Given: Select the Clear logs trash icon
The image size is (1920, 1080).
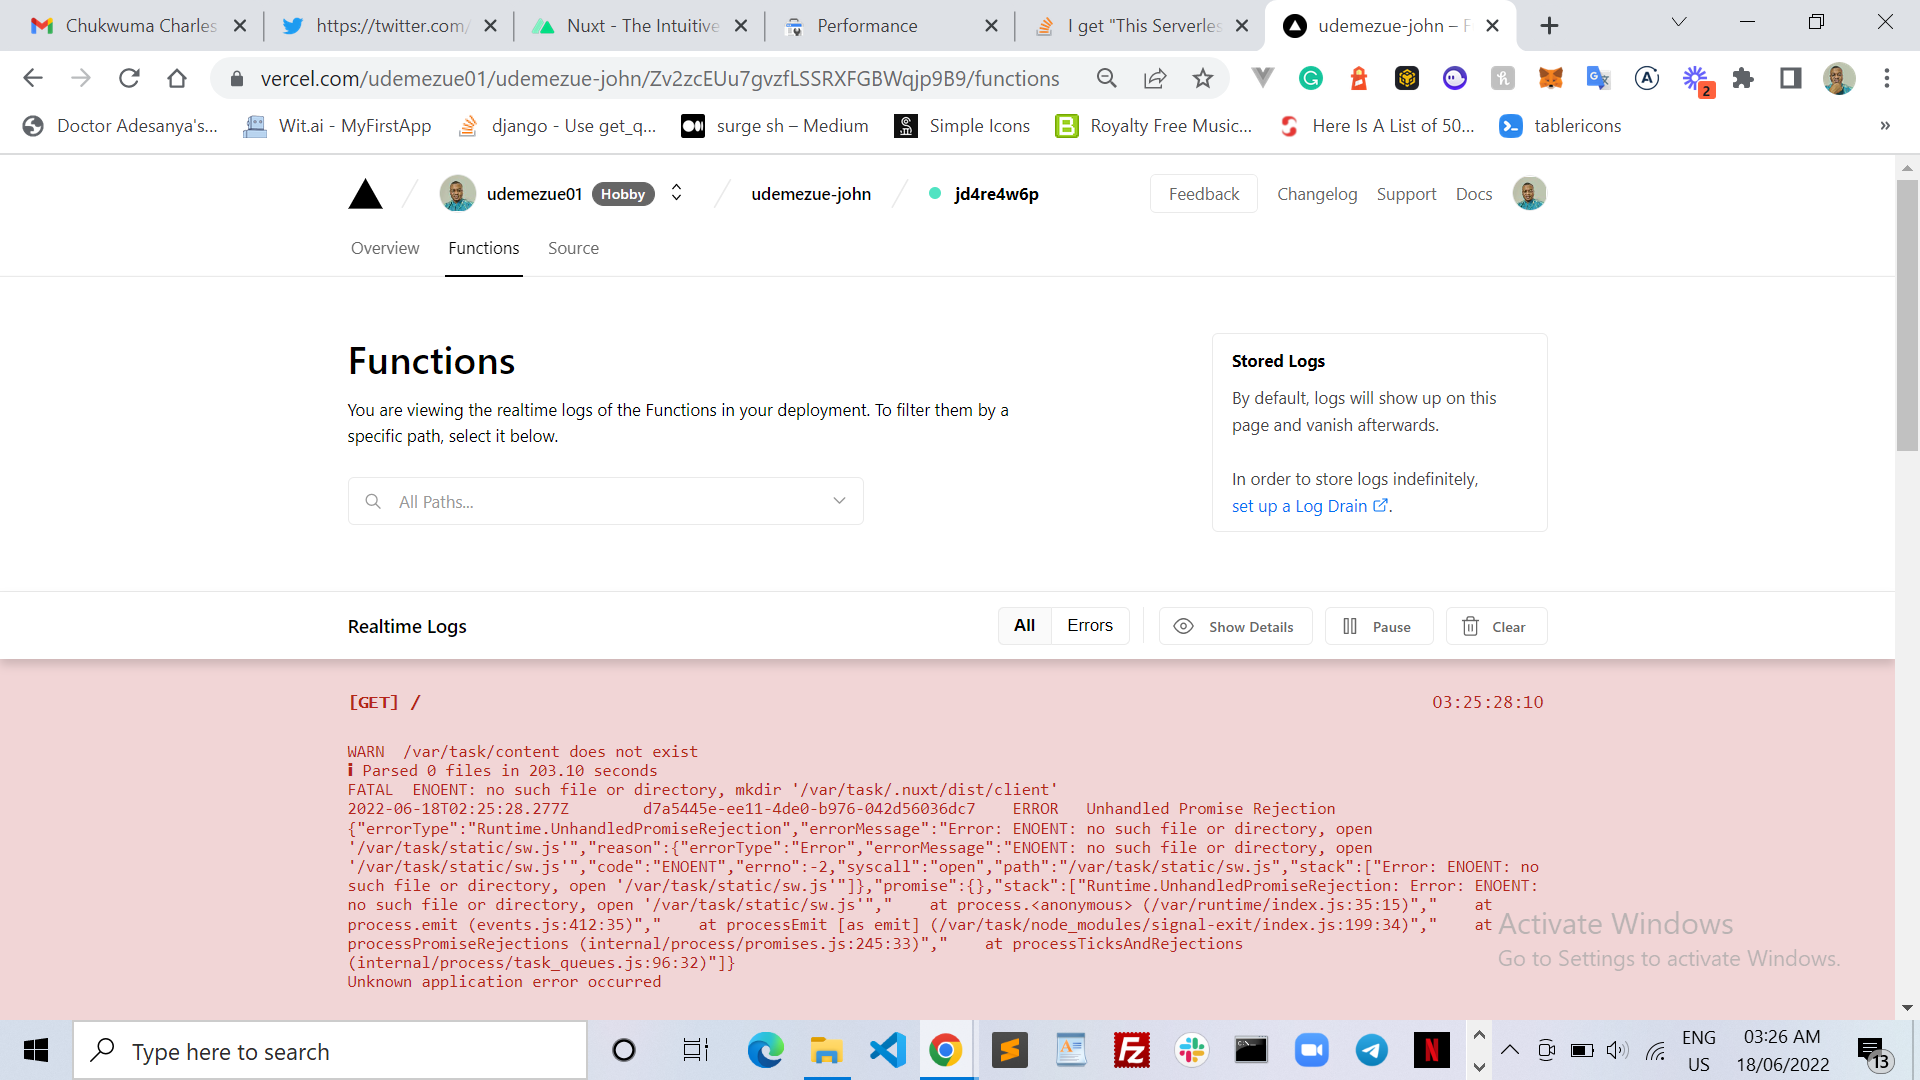Looking at the screenshot, I should (x=1470, y=626).
